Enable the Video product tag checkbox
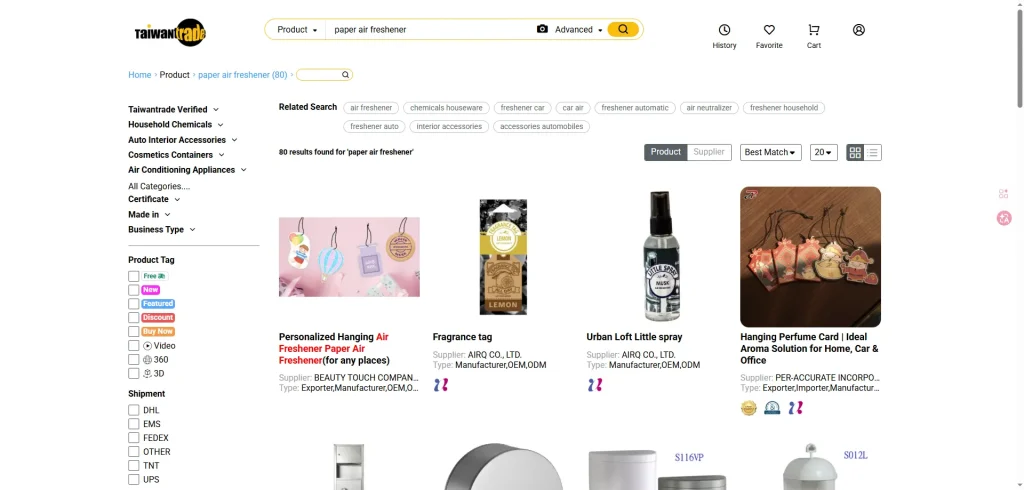1024x490 pixels. click(134, 346)
